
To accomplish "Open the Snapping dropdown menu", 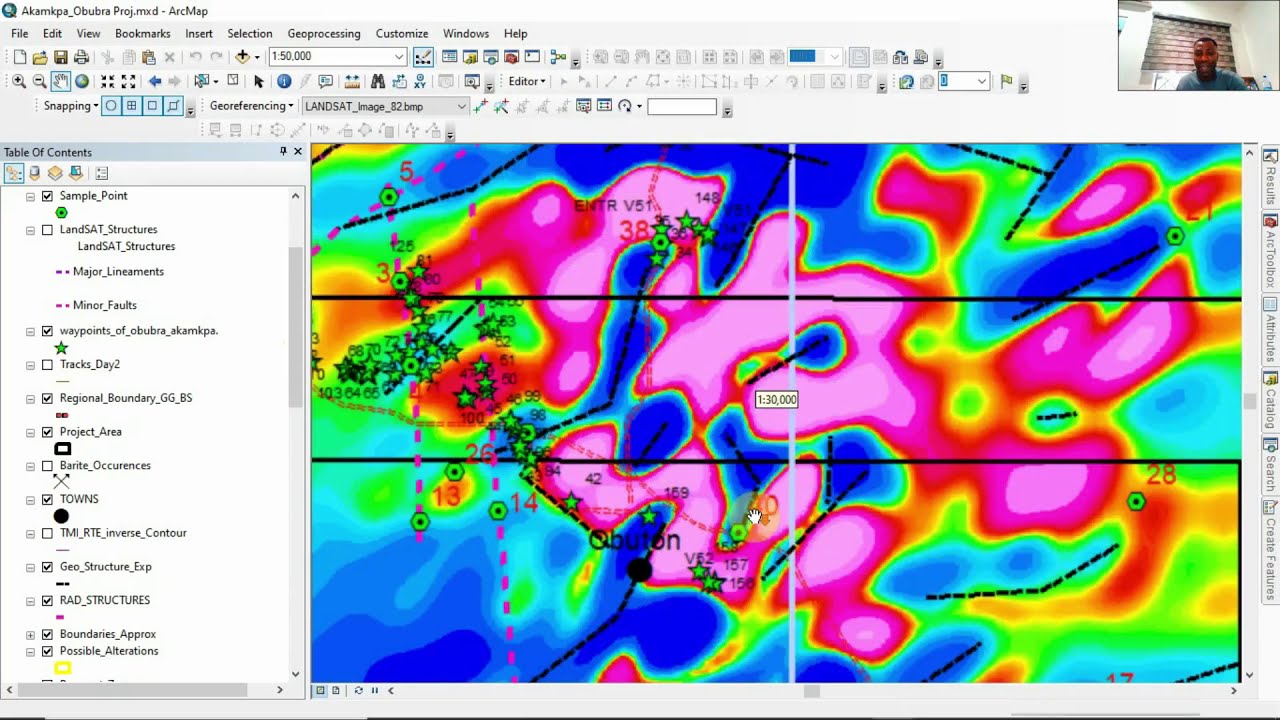I will click(71, 106).
